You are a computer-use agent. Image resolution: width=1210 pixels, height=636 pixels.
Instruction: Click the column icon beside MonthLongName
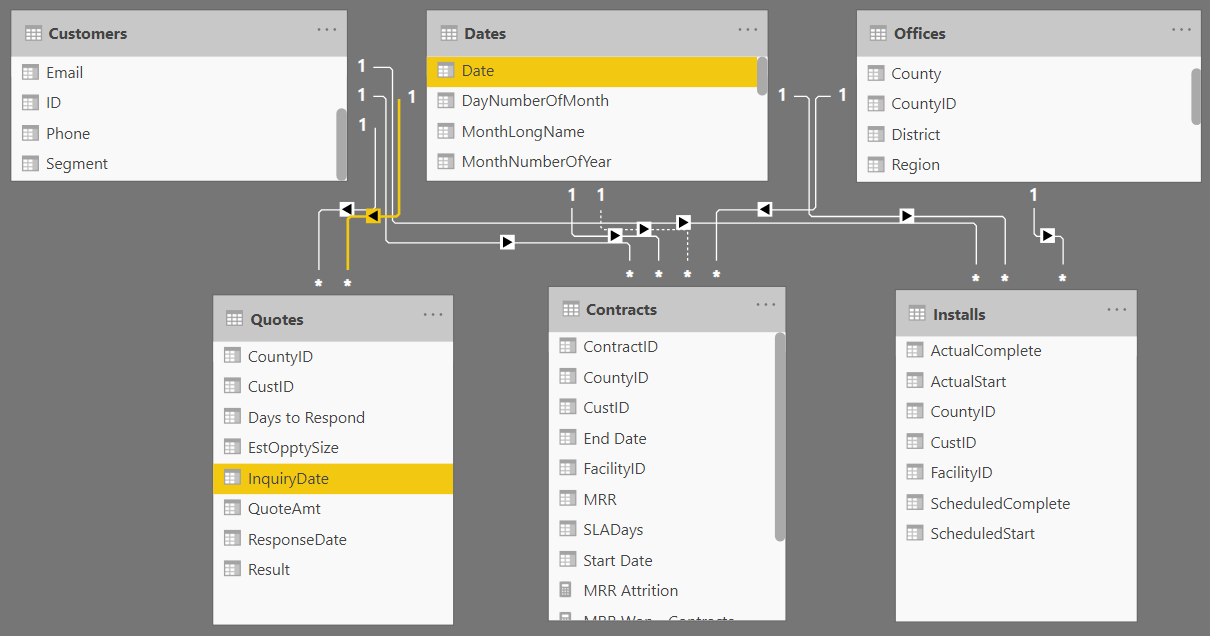click(x=446, y=131)
